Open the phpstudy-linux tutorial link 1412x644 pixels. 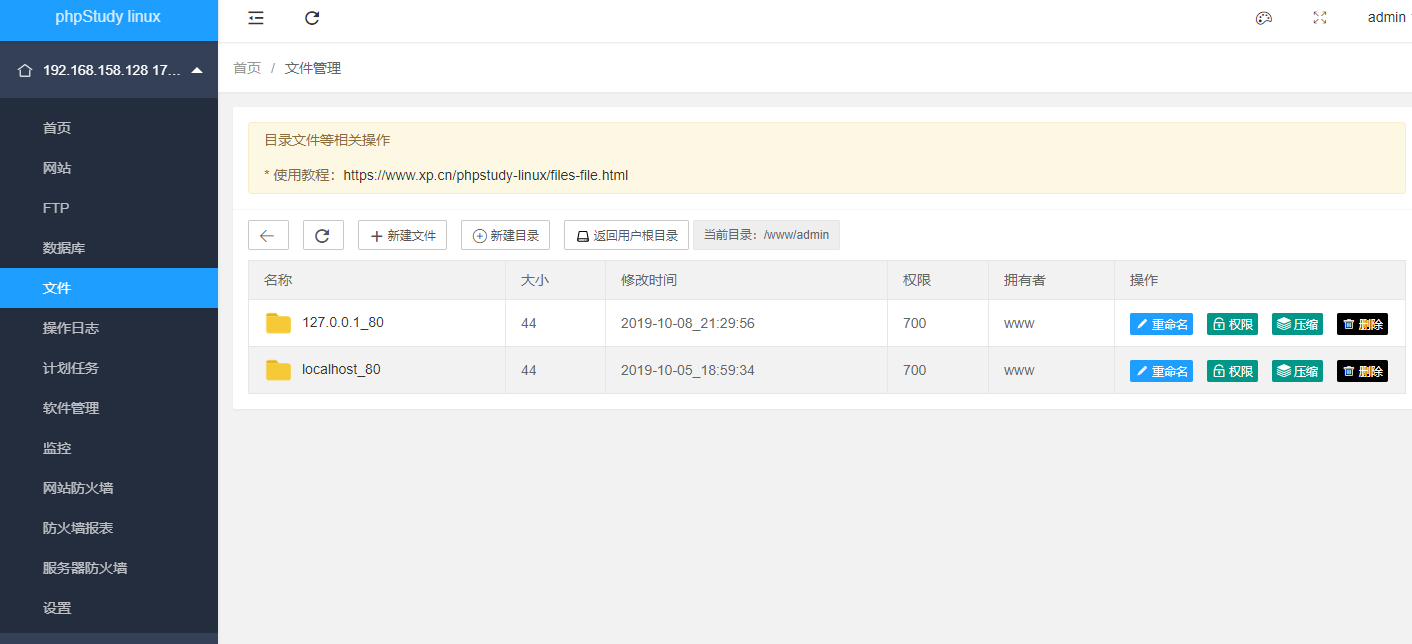[x=485, y=175]
